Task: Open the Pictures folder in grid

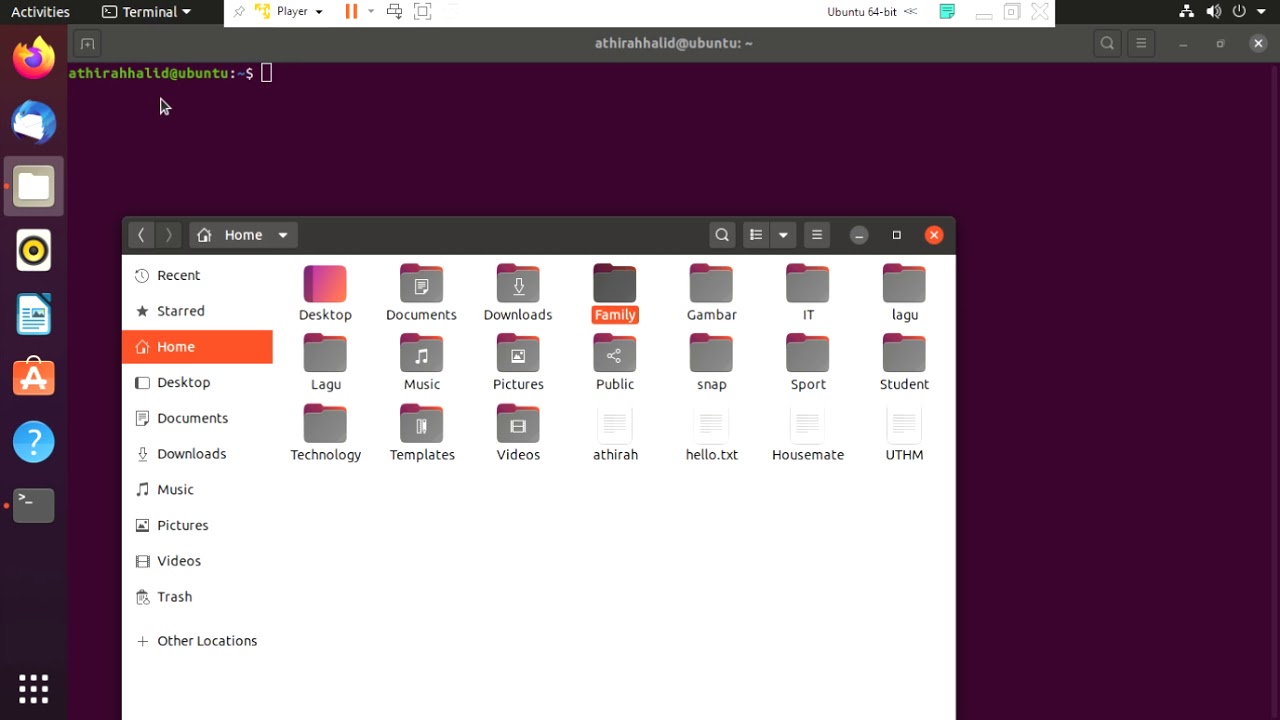Action: click(x=518, y=363)
